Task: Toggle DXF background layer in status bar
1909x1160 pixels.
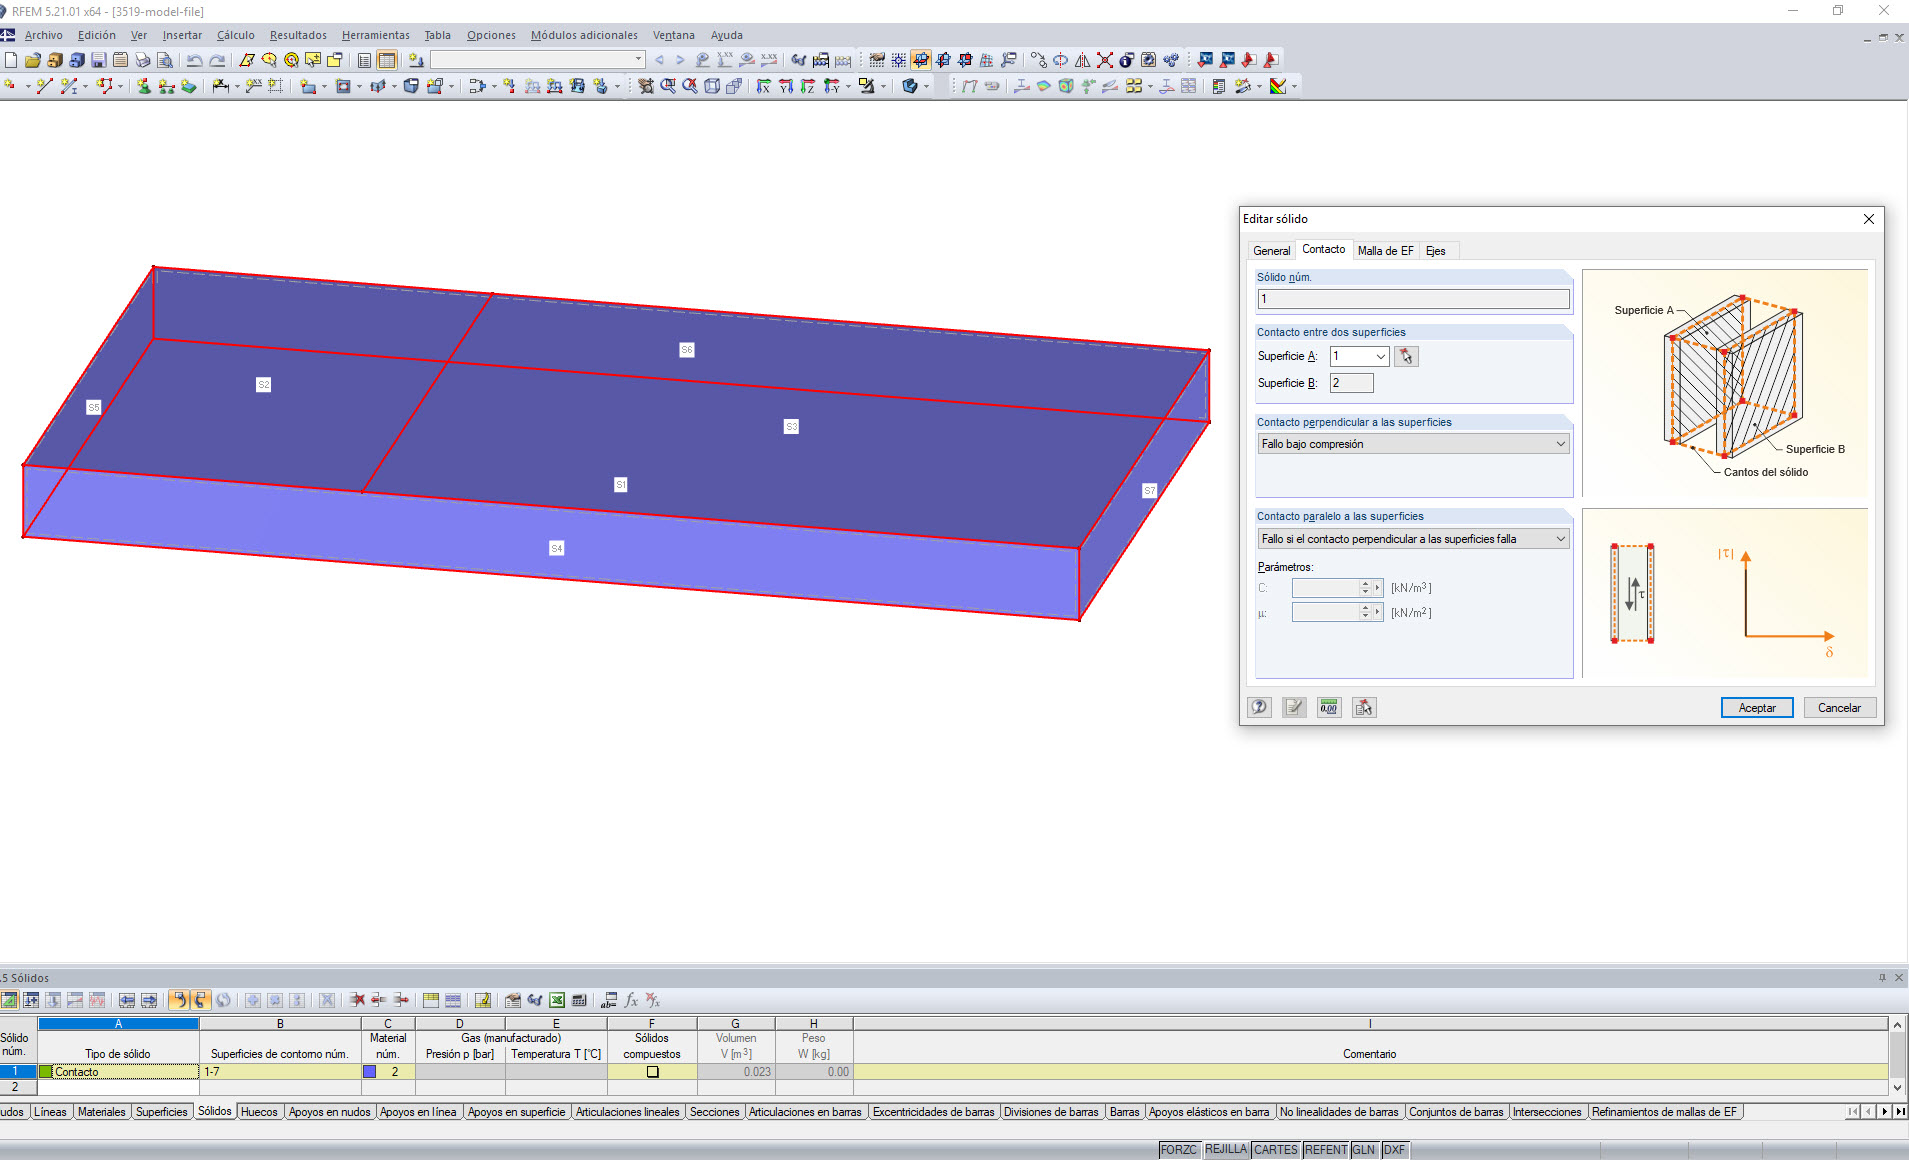Action: point(1394,1150)
